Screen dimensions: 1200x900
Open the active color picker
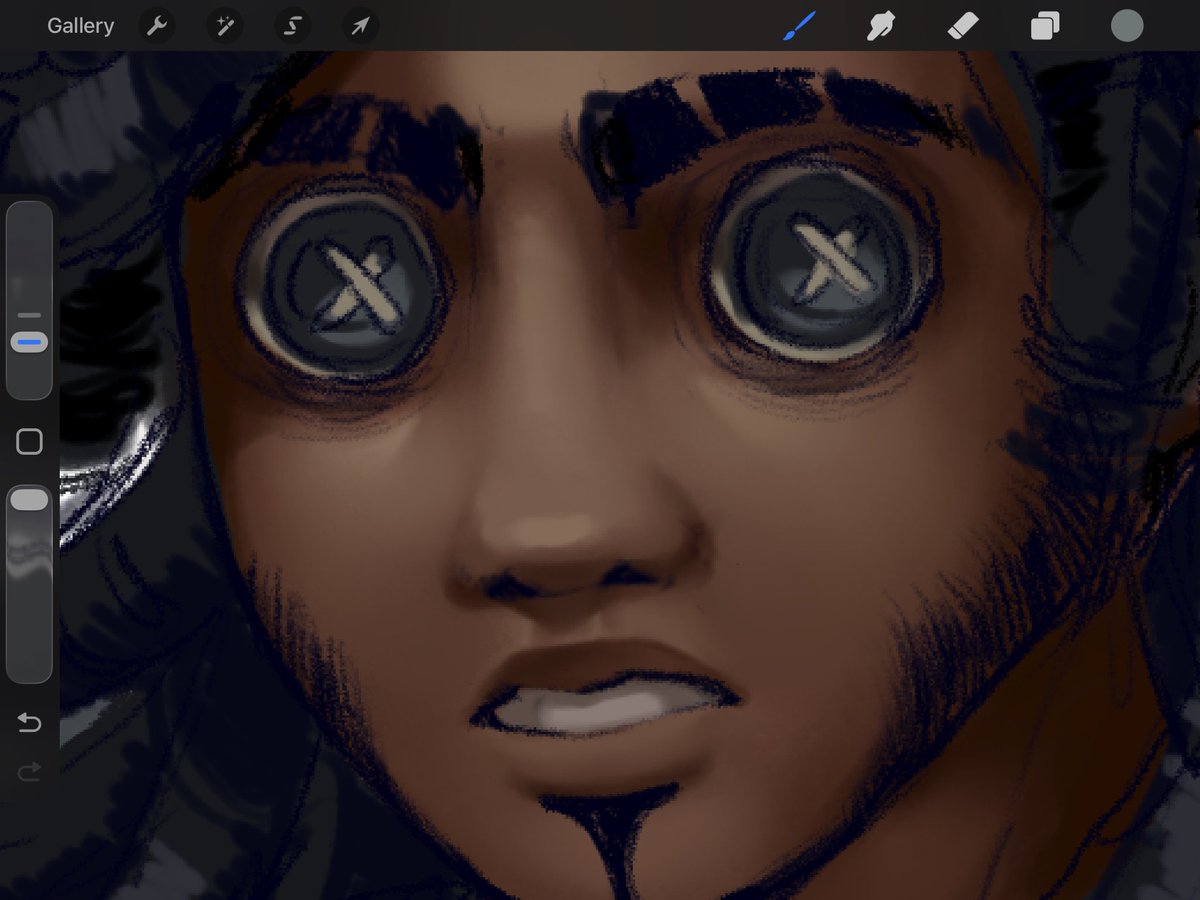coord(1127,26)
